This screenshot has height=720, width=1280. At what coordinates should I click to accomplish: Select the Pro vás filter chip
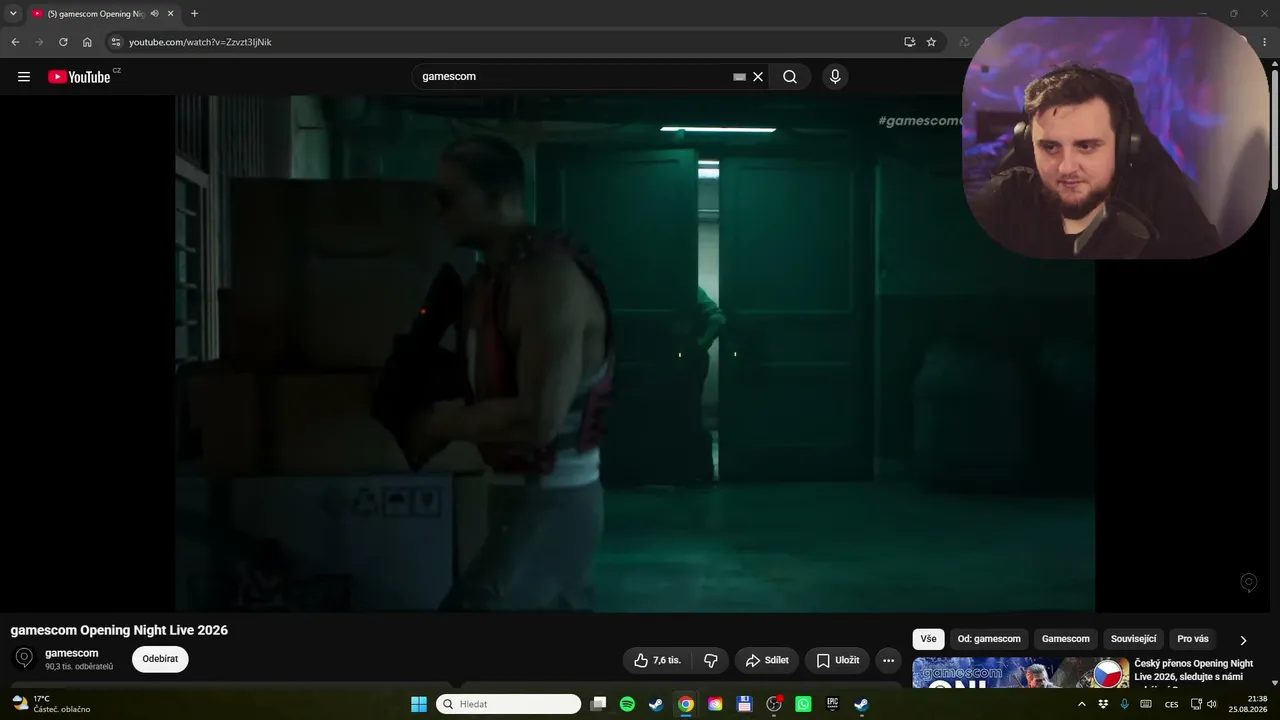click(x=1193, y=639)
